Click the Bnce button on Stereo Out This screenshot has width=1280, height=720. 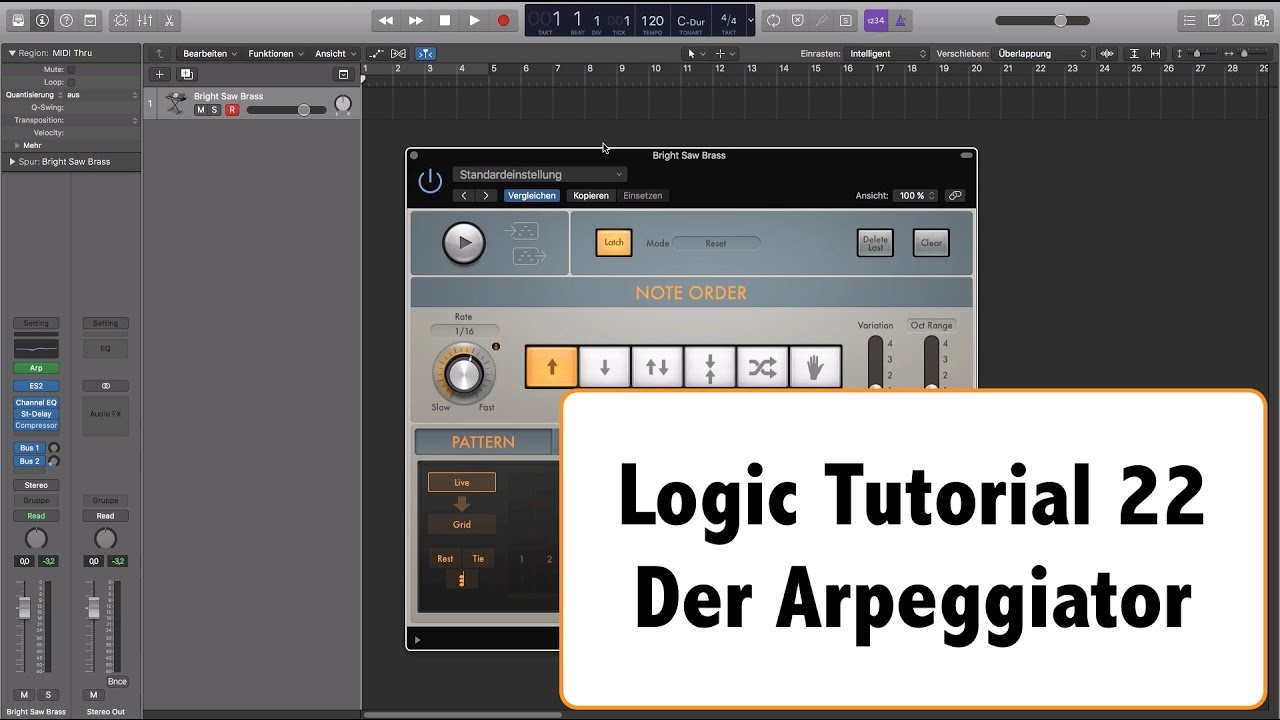(117, 682)
